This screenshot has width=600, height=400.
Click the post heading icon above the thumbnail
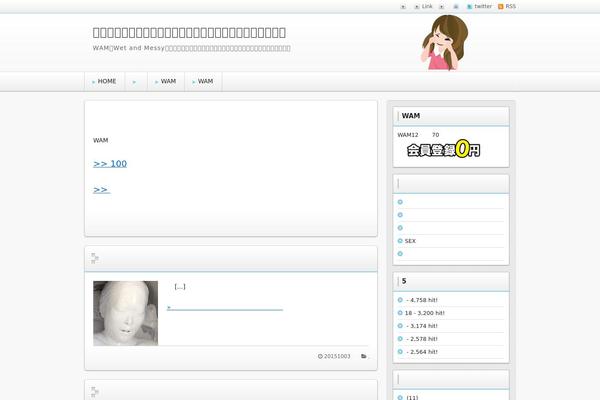point(95,259)
